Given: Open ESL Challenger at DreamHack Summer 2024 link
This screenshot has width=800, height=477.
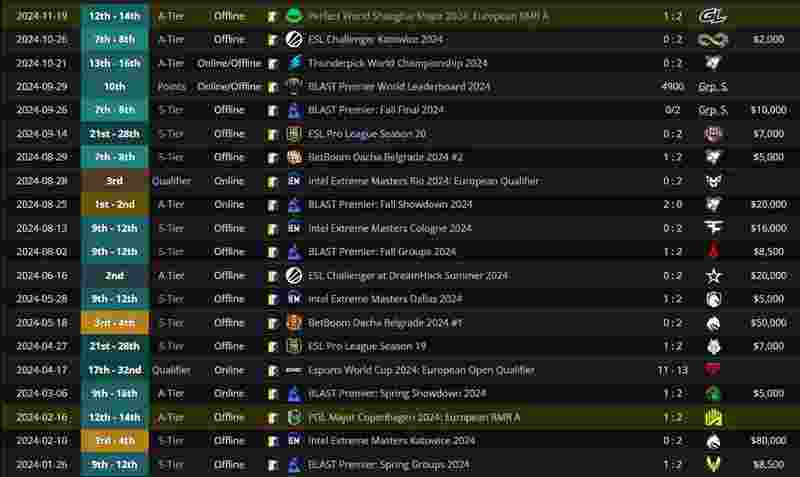Looking at the screenshot, I should 408,275.
